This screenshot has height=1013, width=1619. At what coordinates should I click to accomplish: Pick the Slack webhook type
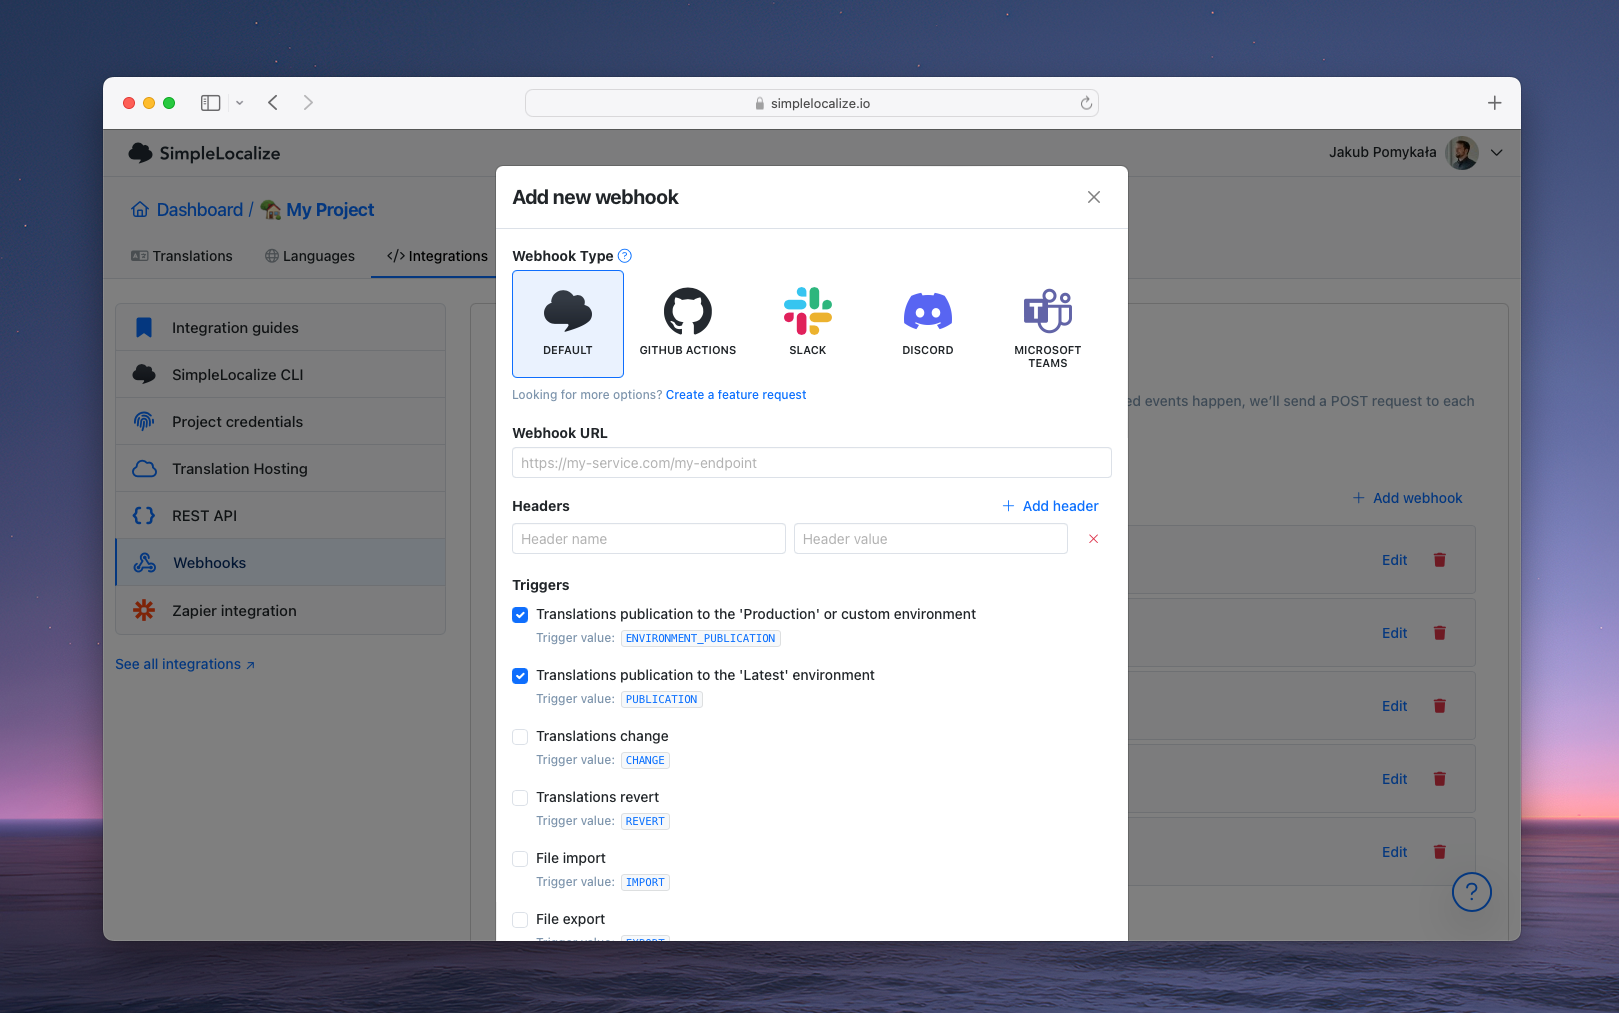coord(808,324)
